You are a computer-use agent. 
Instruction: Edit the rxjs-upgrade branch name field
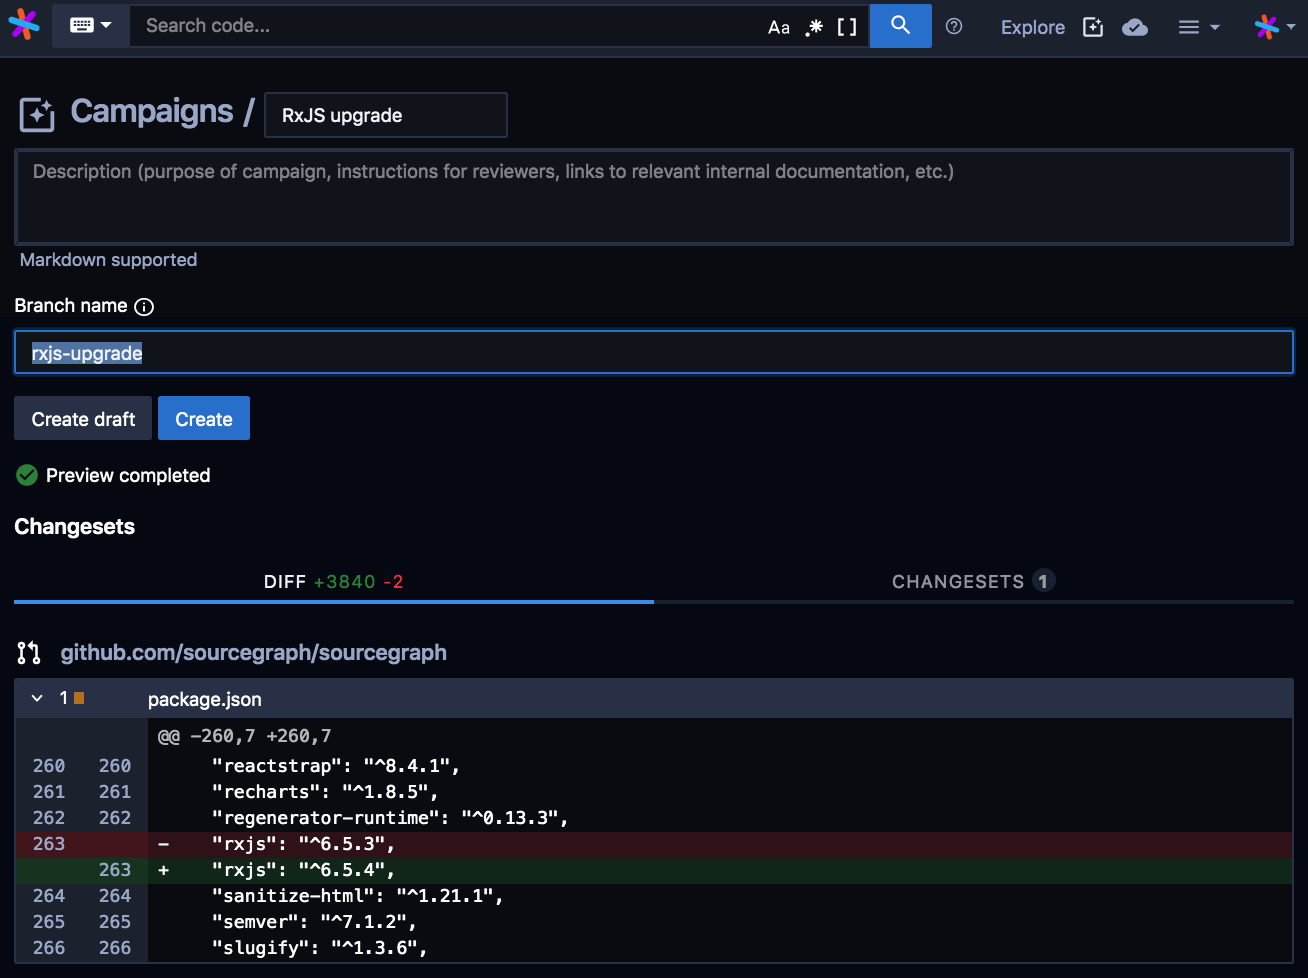[654, 353]
